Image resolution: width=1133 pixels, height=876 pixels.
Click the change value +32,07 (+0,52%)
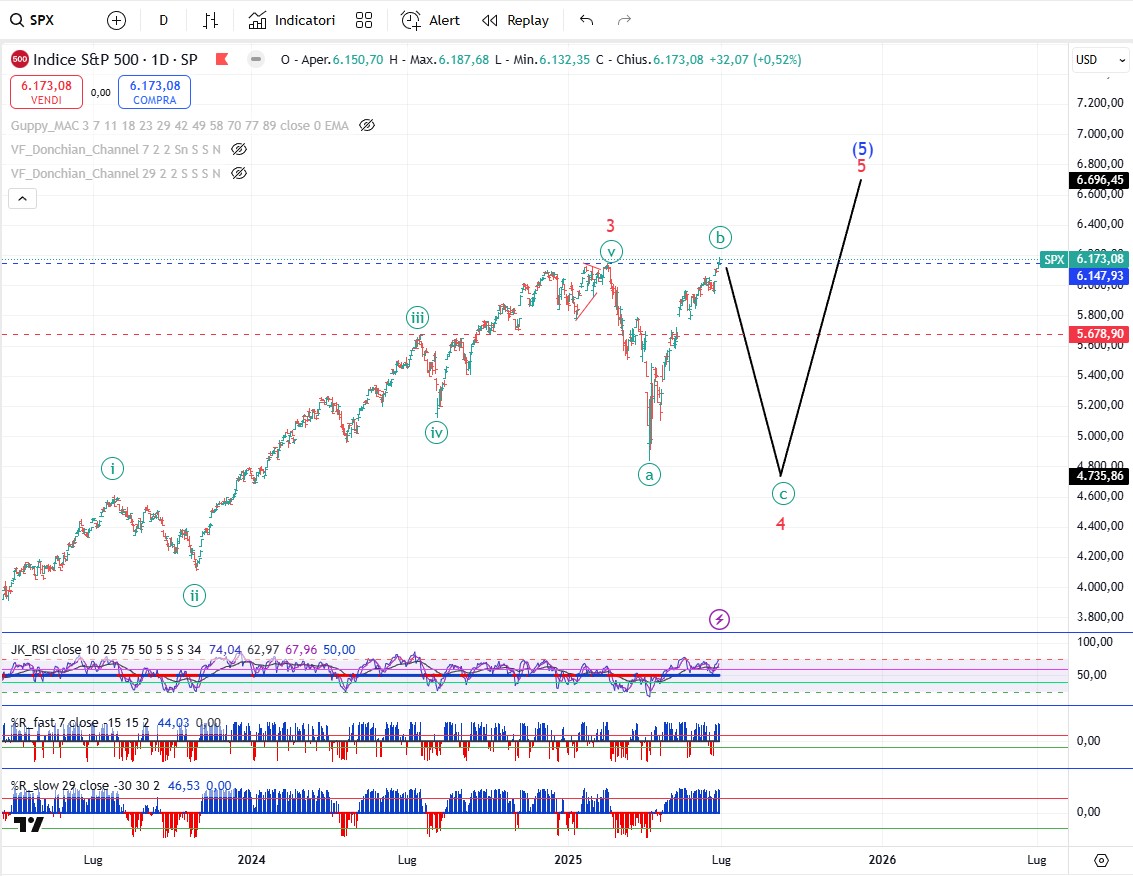755,60
